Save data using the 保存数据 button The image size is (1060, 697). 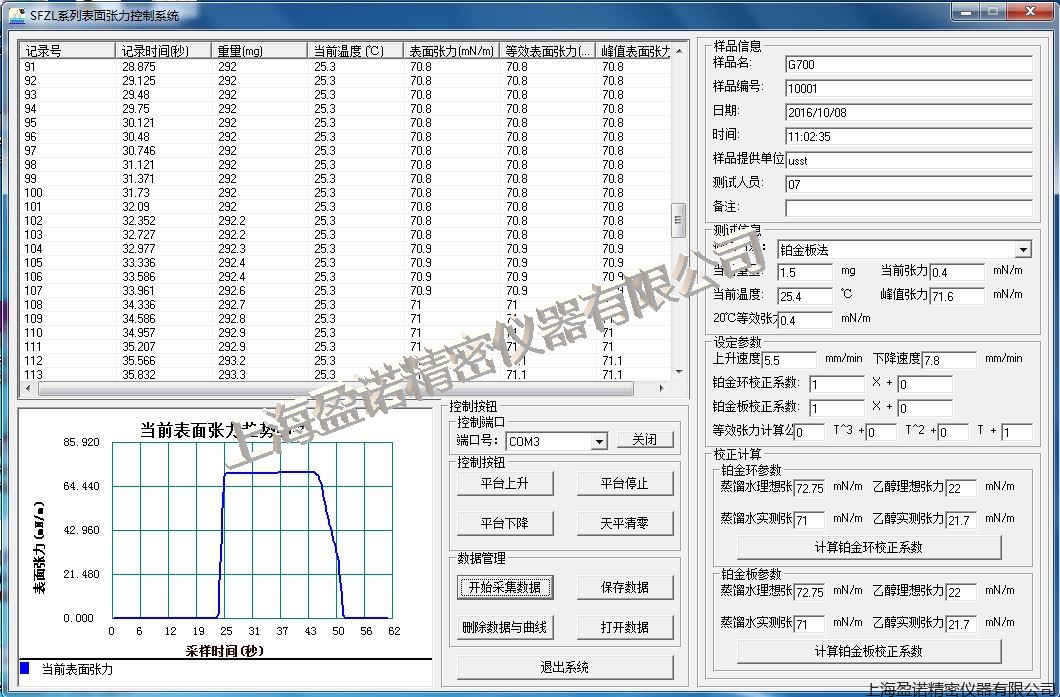click(624, 587)
